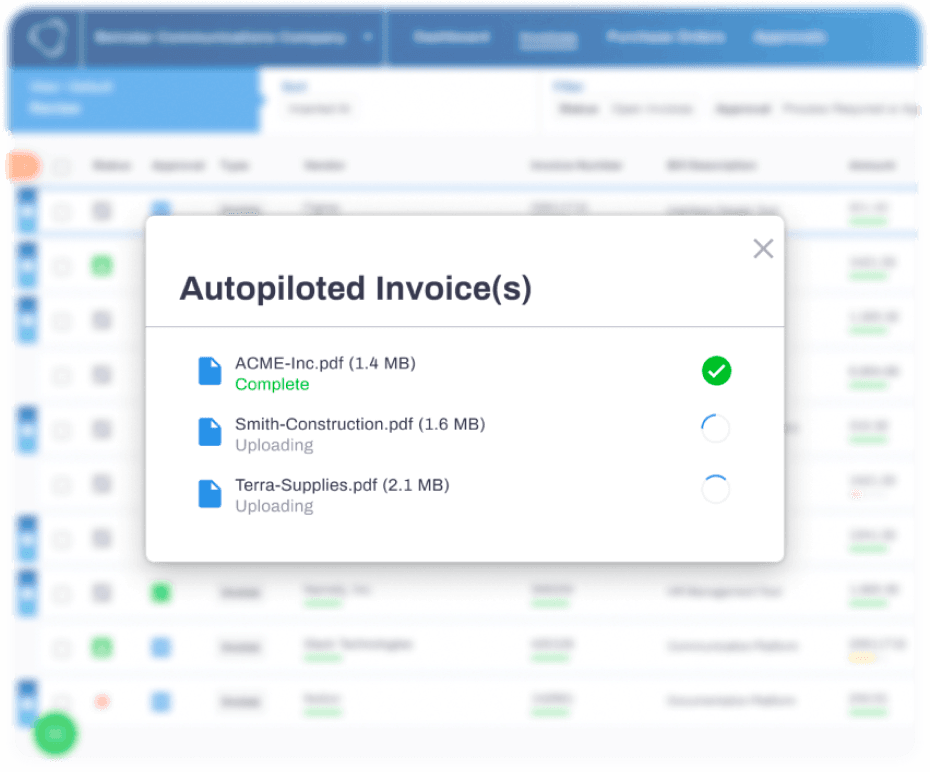Close the Autopiloted Invoice(s) dialog

[x=763, y=249]
